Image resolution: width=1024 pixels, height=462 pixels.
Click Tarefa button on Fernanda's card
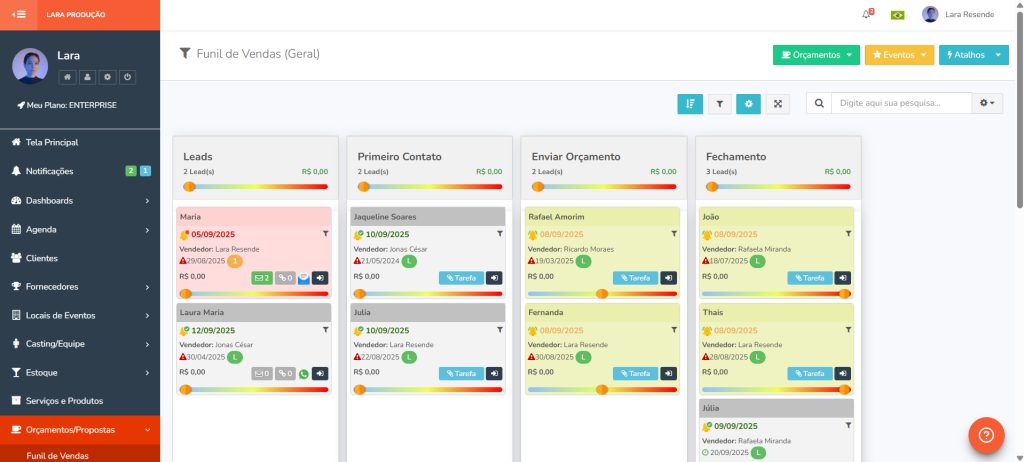click(x=635, y=374)
